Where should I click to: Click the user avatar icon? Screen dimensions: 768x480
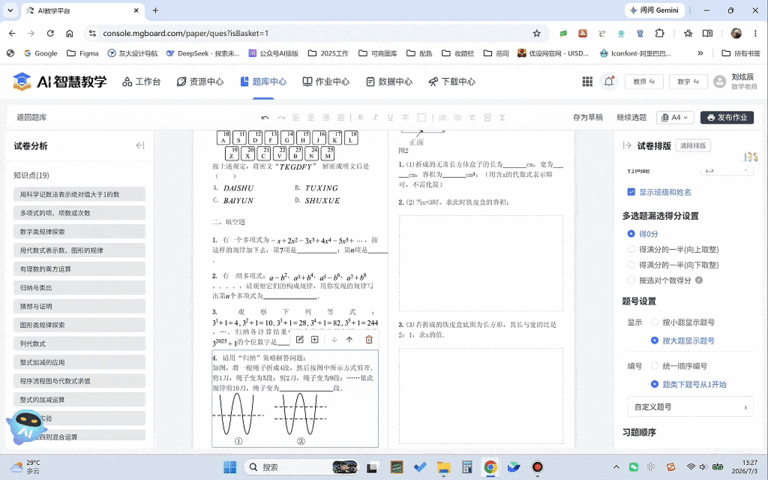tap(720, 81)
